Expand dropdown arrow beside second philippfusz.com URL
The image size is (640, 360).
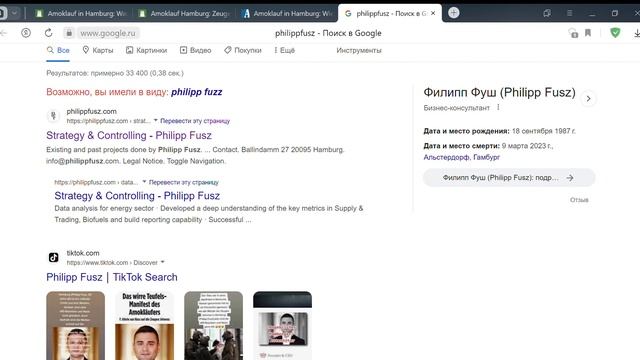144,182
